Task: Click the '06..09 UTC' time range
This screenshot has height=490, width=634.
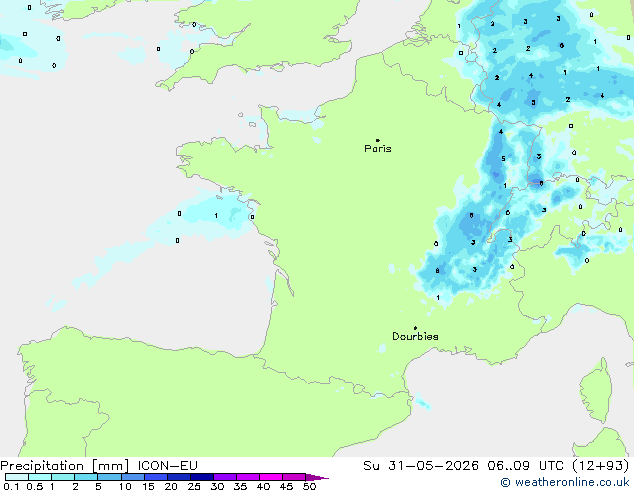Action: pyautogui.click(x=526, y=465)
